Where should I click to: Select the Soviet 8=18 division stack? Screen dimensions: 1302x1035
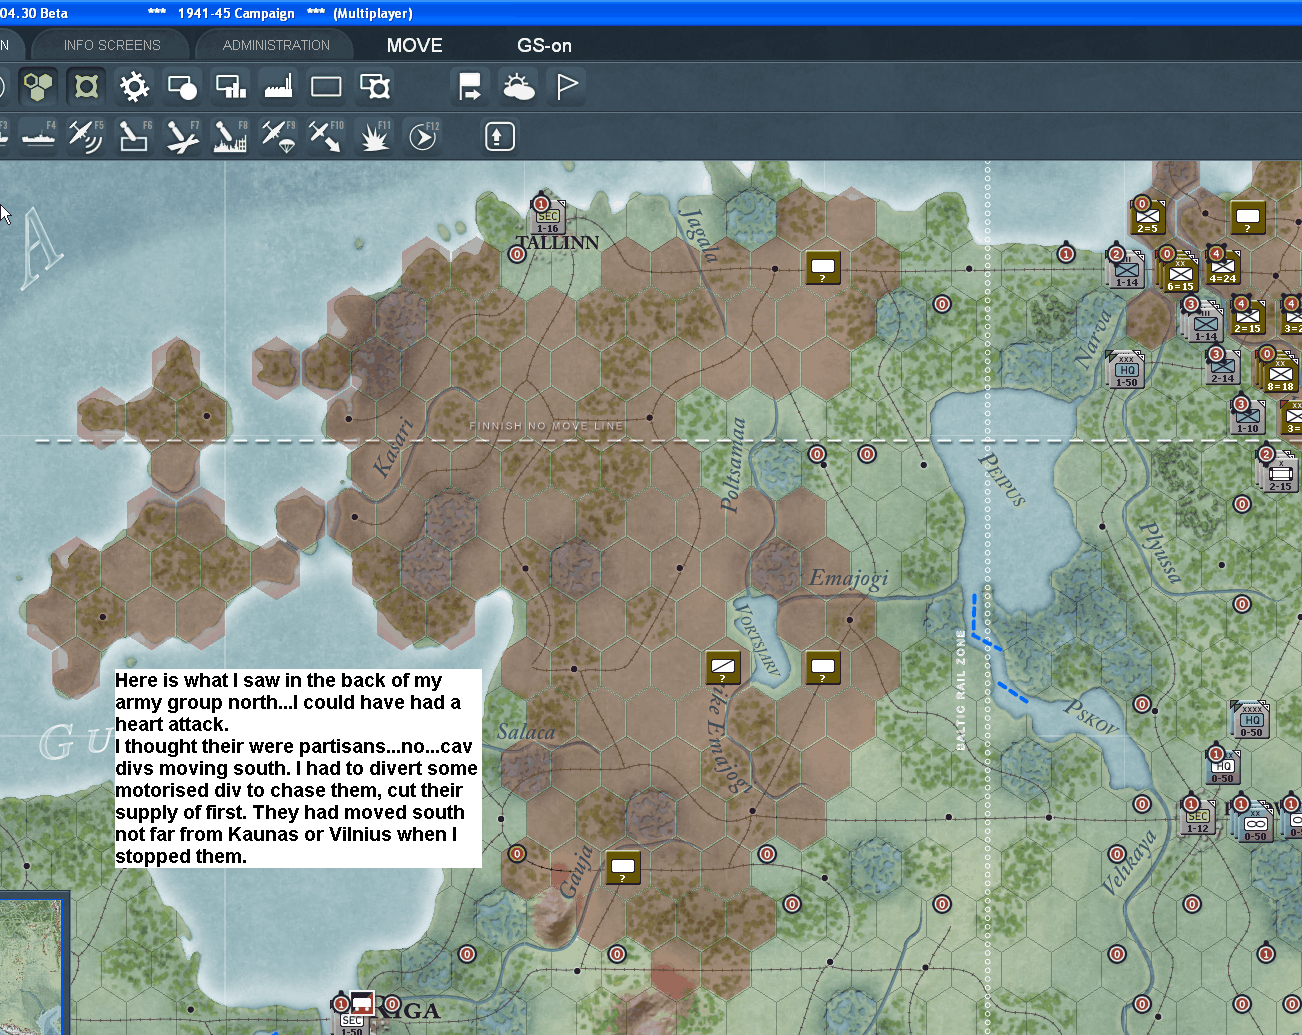pyautogui.click(x=1279, y=372)
